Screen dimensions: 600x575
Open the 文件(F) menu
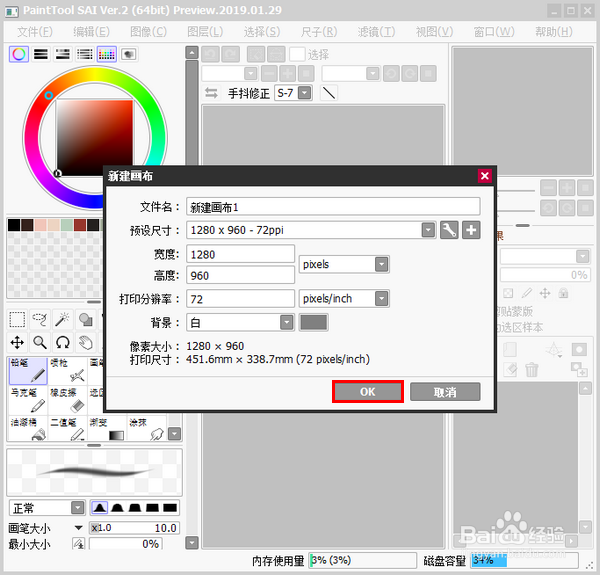coord(35,32)
